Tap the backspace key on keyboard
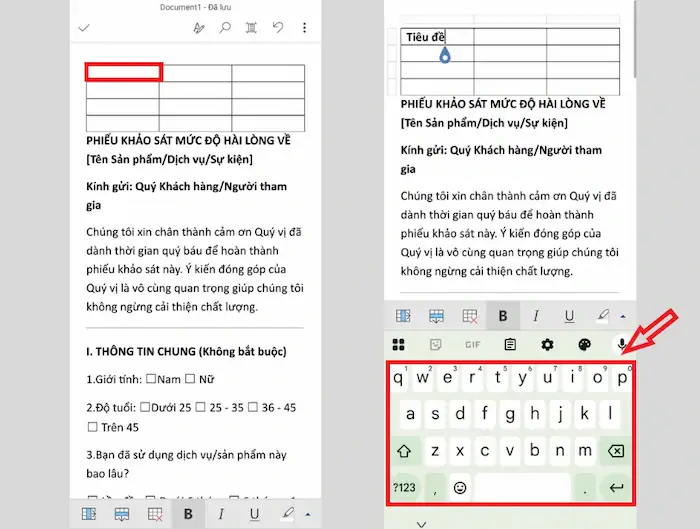This screenshot has width=700, height=529. pos(616,451)
